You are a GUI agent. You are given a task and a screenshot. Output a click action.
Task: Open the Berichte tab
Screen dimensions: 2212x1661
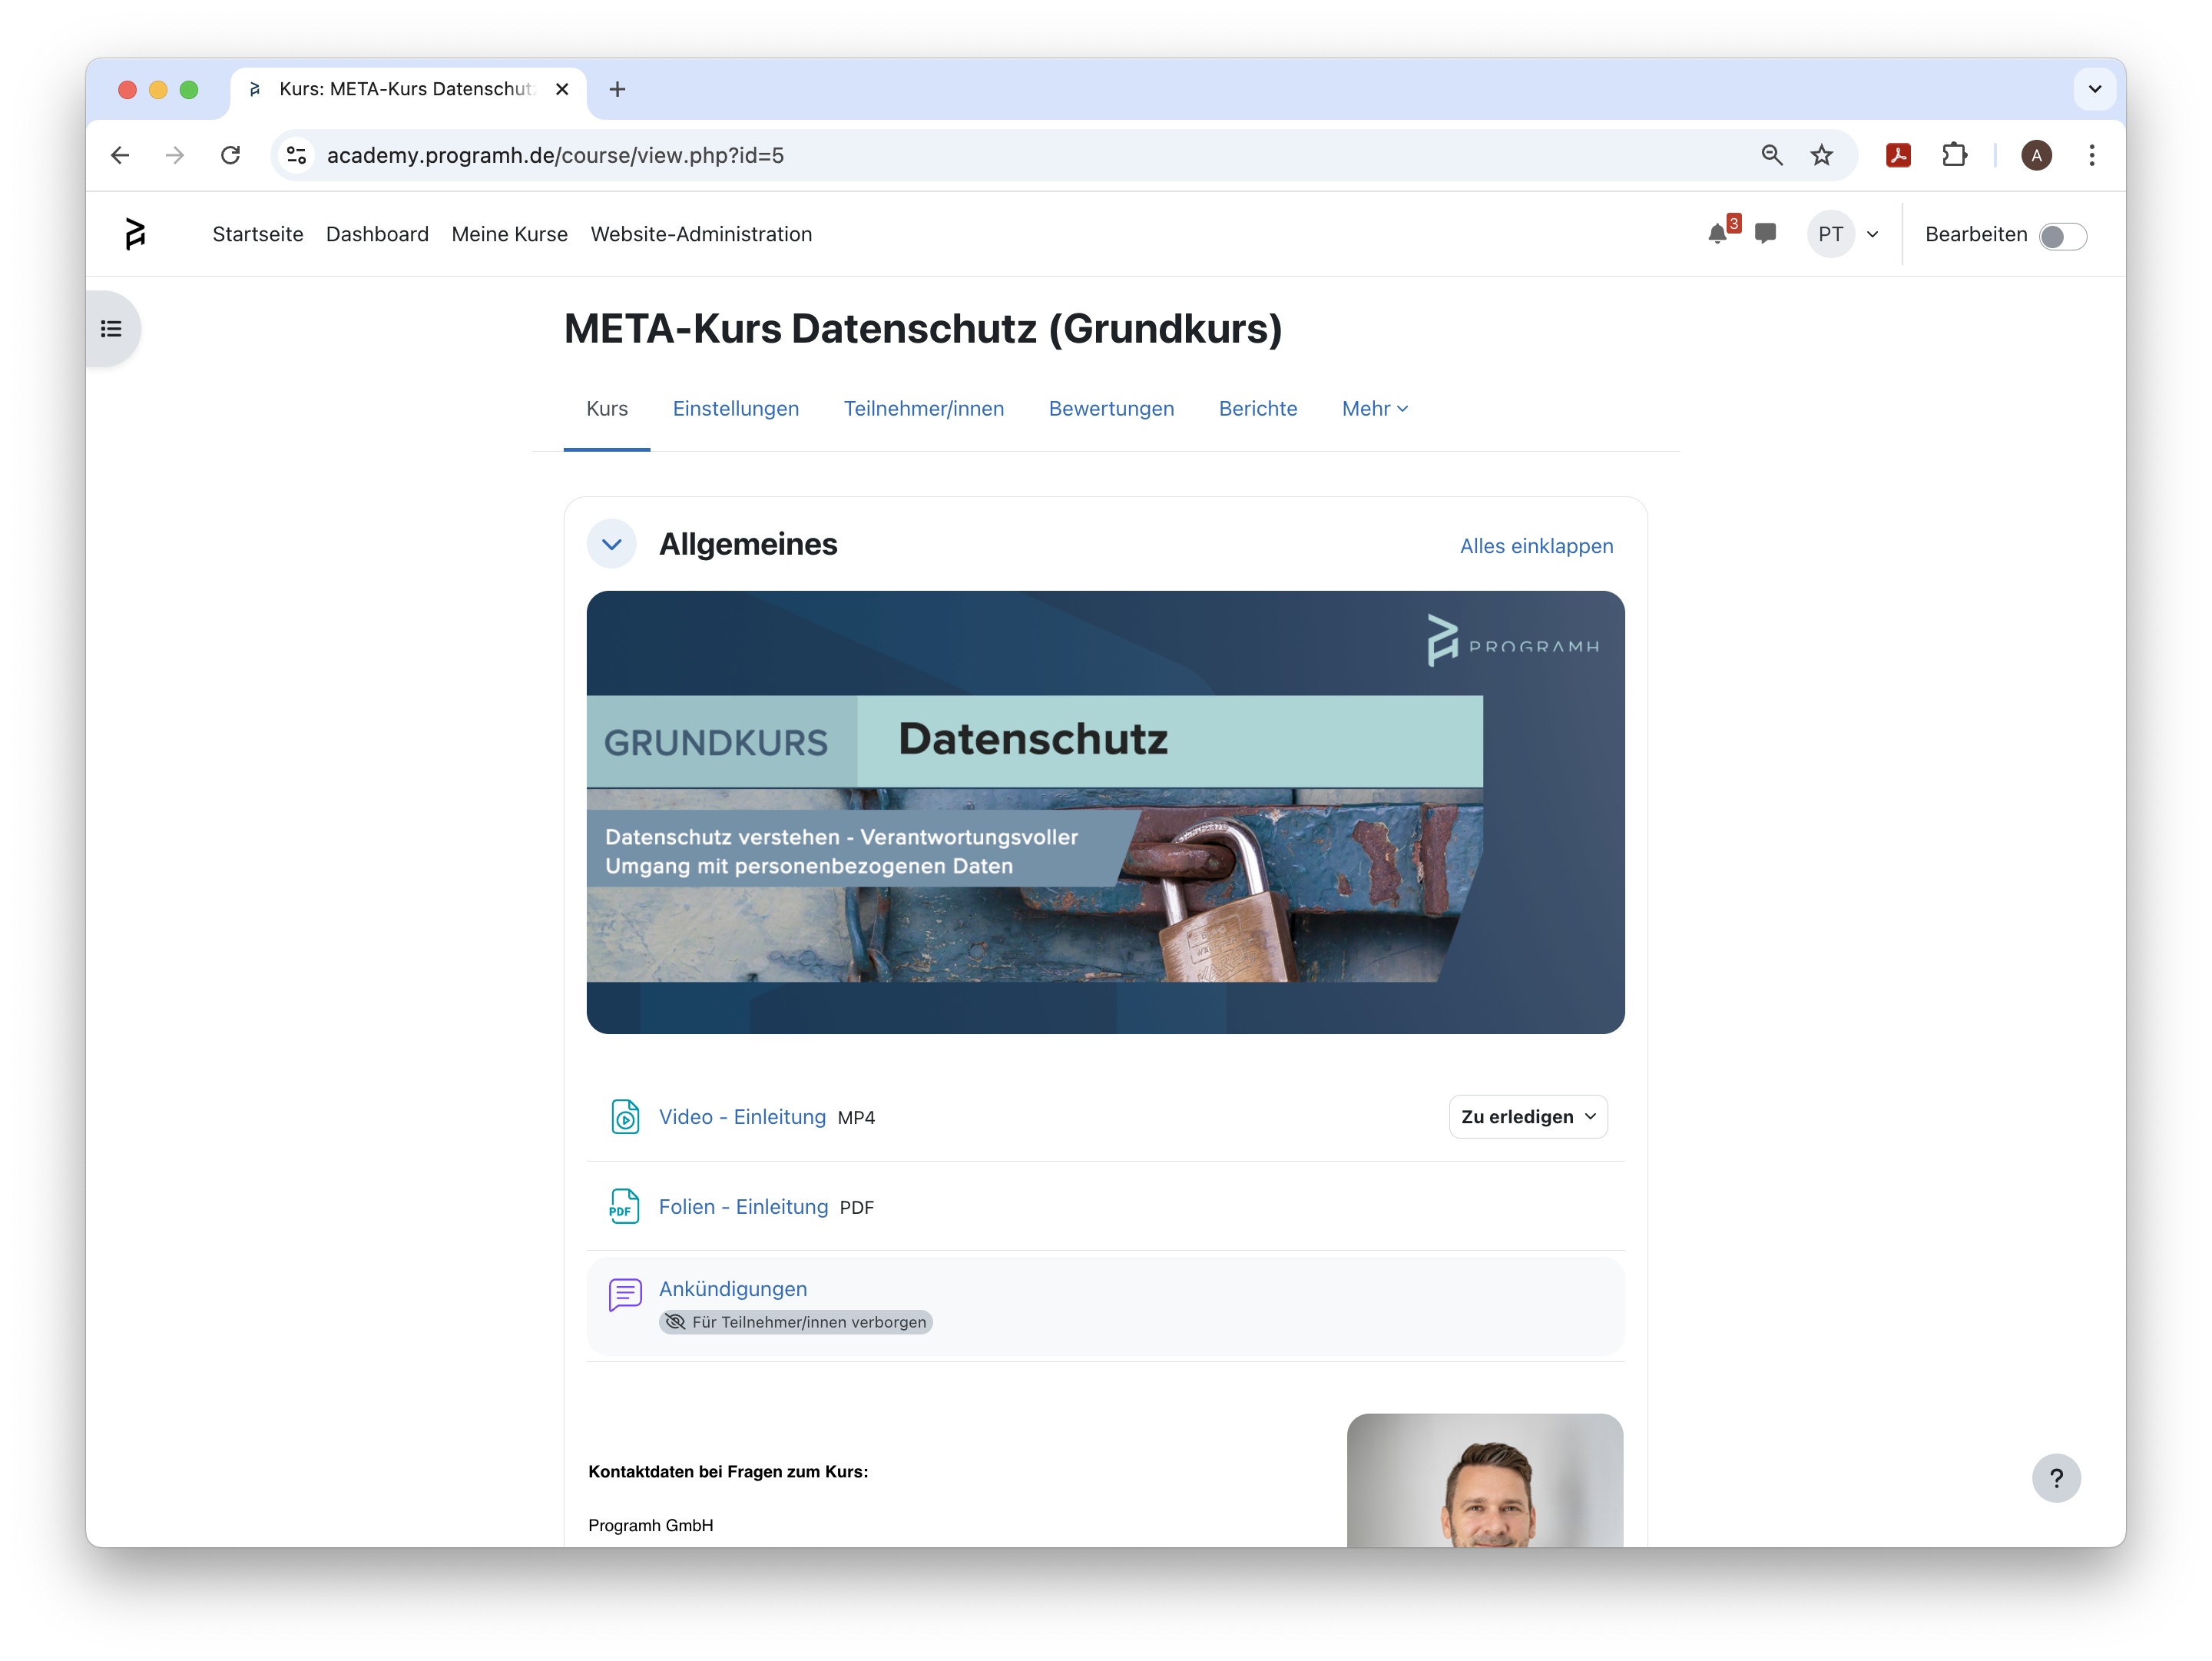pos(1258,408)
